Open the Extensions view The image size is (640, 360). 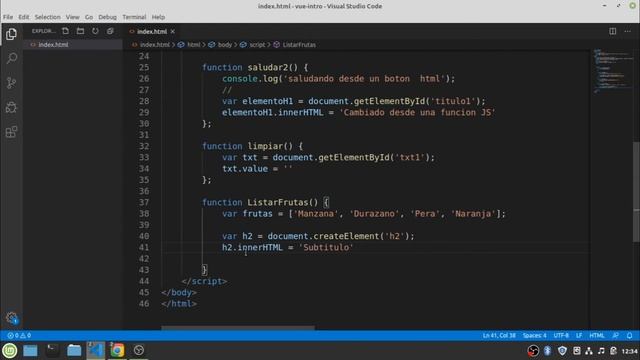click(x=11, y=132)
